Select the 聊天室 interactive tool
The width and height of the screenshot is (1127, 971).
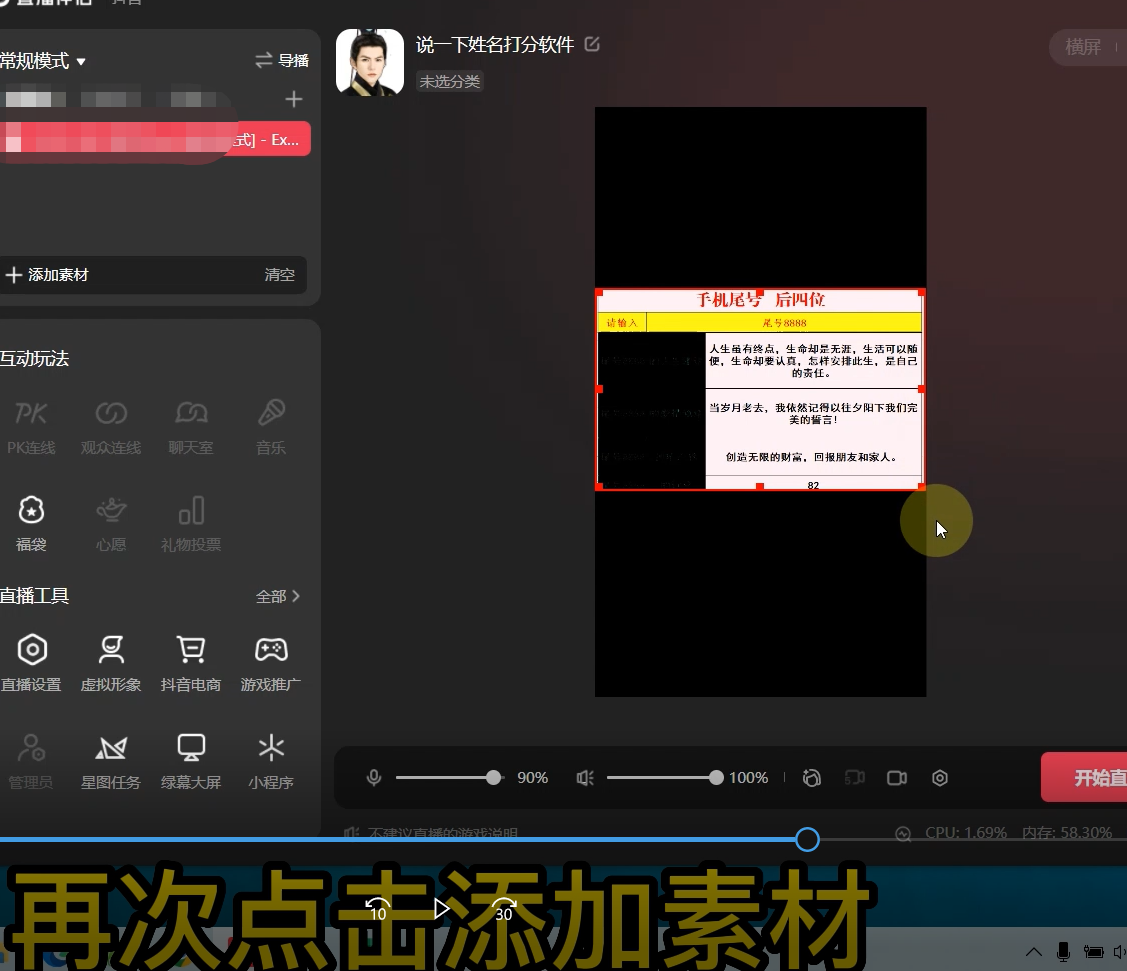(x=190, y=425)
